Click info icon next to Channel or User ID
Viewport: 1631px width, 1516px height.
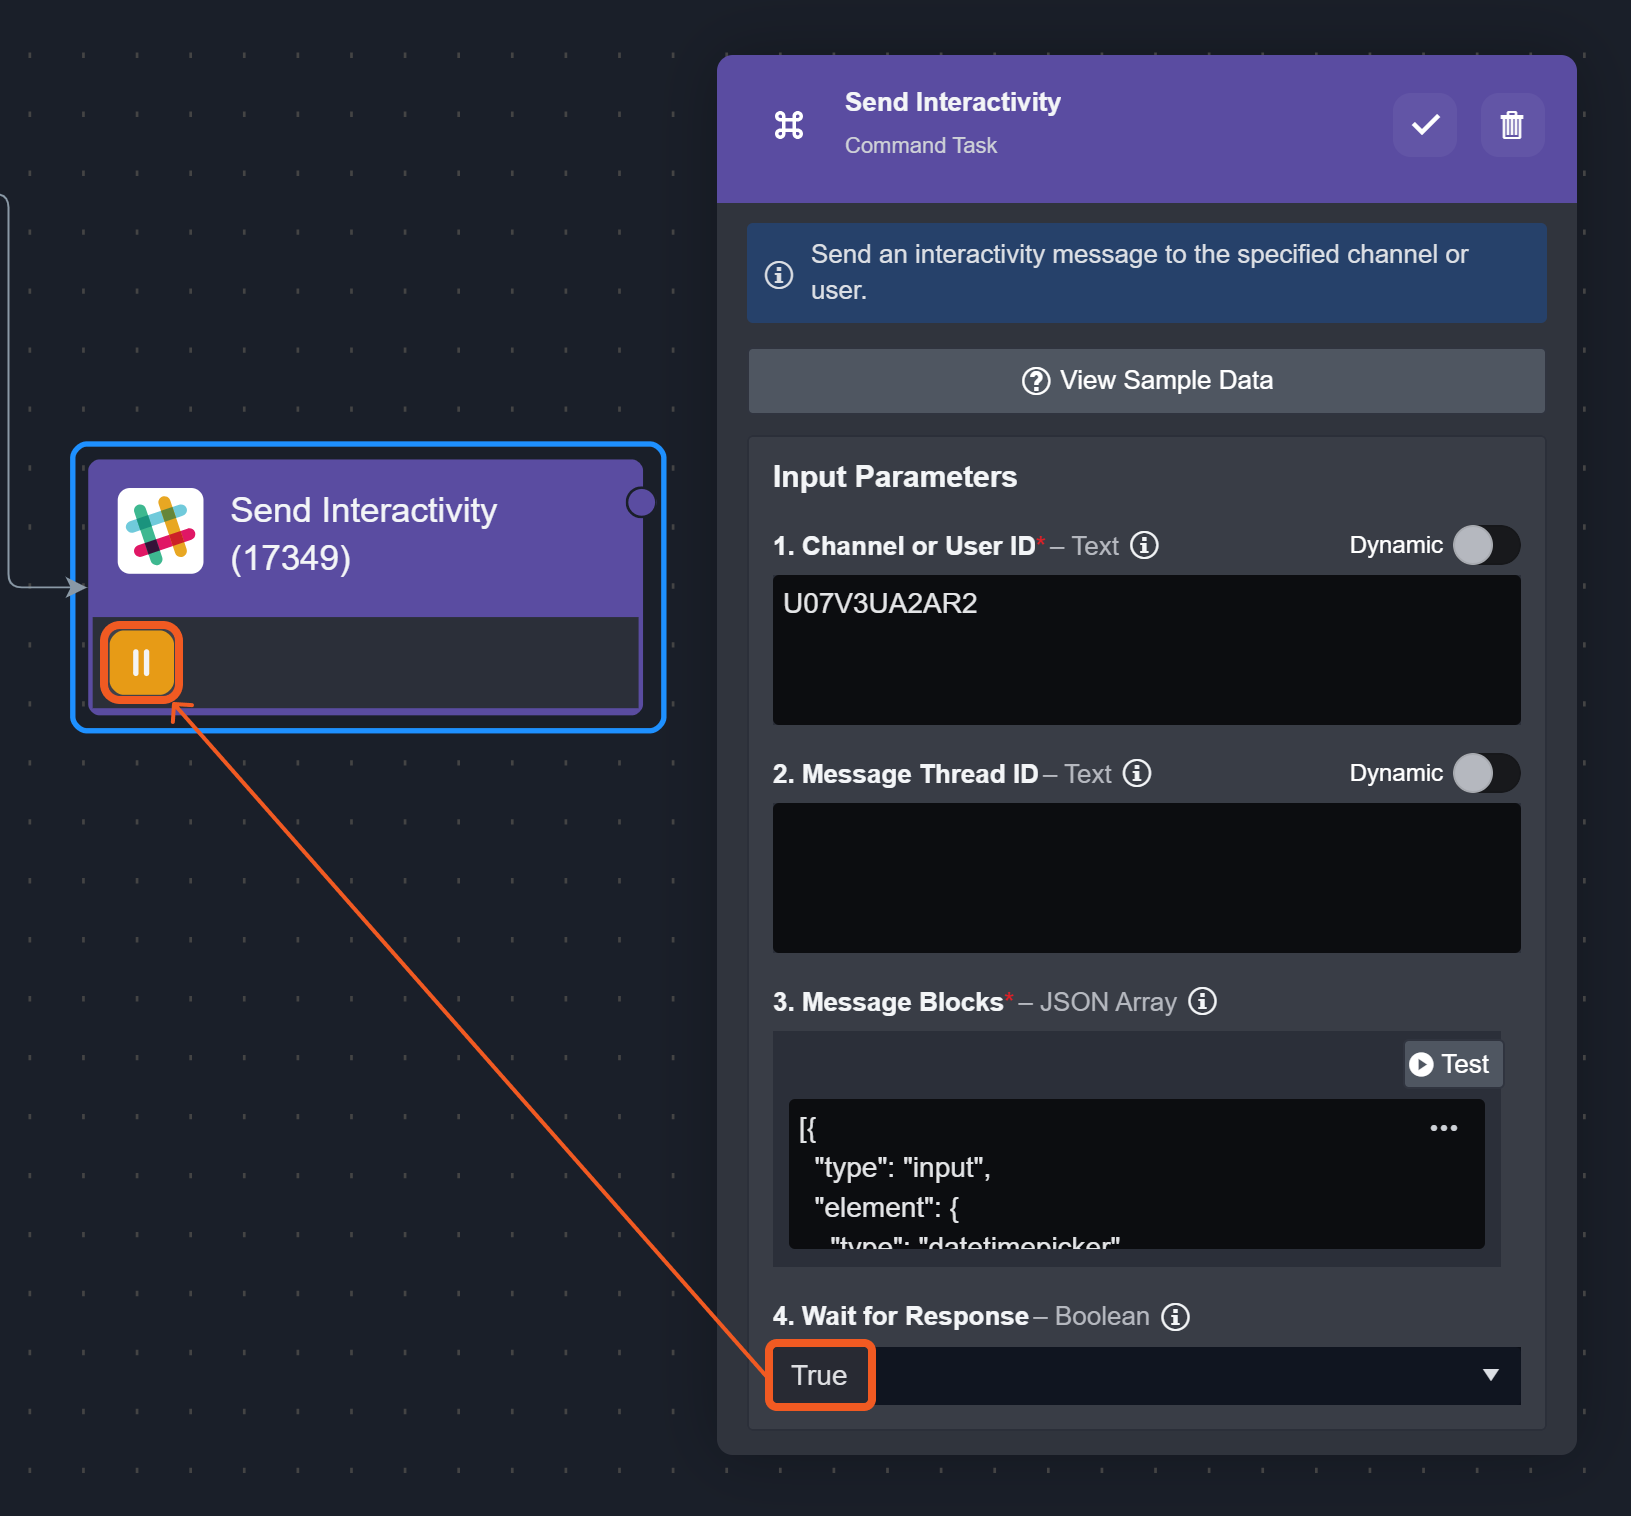pyautogui.click(x=1144, y=545)
